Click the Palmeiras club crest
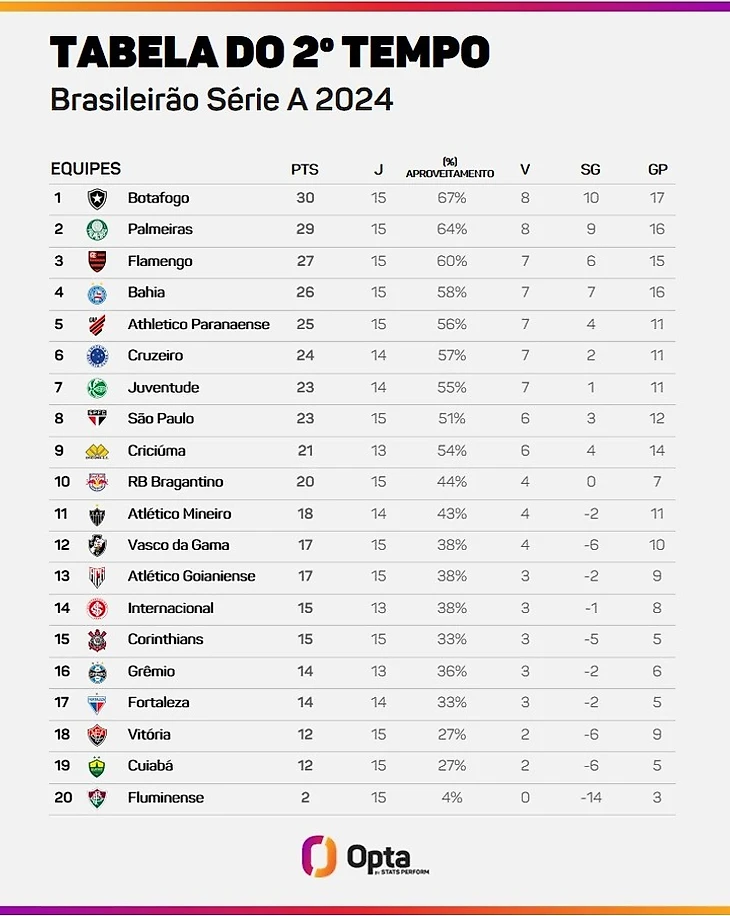The image size is (730, 916). point(97,229)
